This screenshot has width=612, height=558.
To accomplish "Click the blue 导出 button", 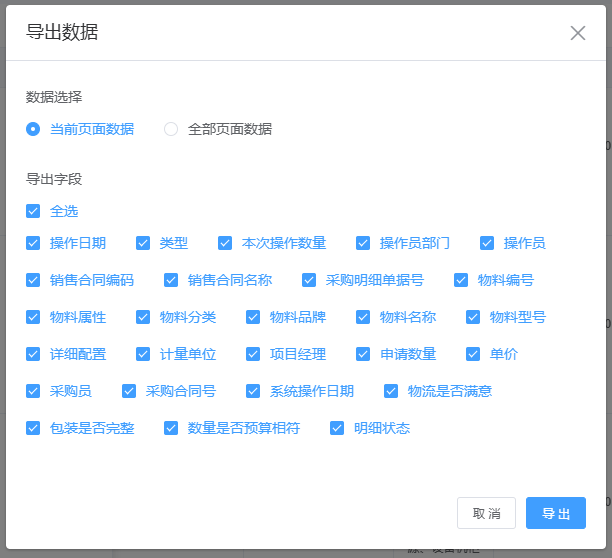I will (x=556, y=513).
